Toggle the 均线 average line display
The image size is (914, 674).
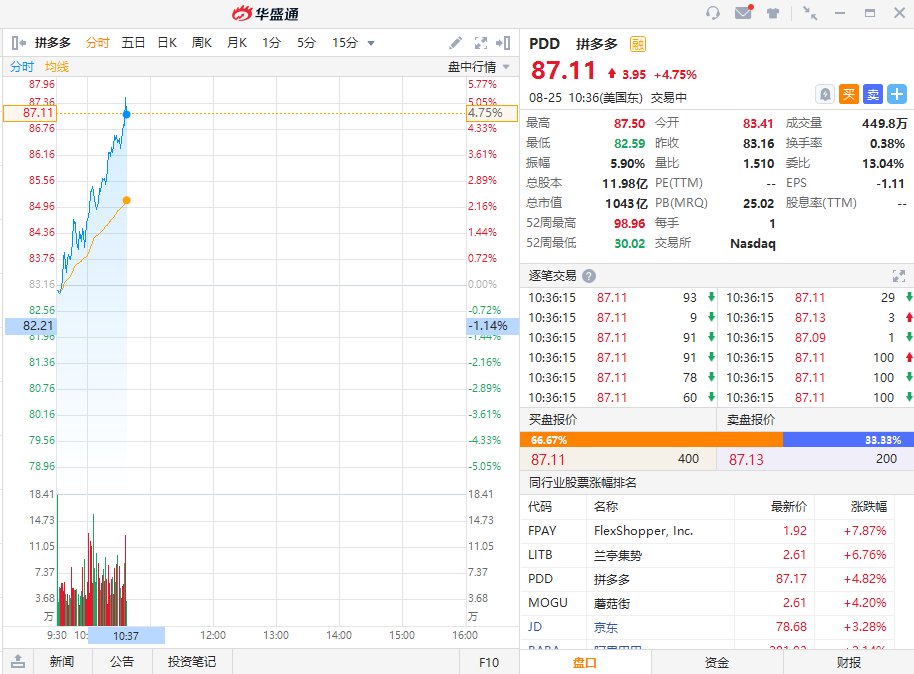57,67
